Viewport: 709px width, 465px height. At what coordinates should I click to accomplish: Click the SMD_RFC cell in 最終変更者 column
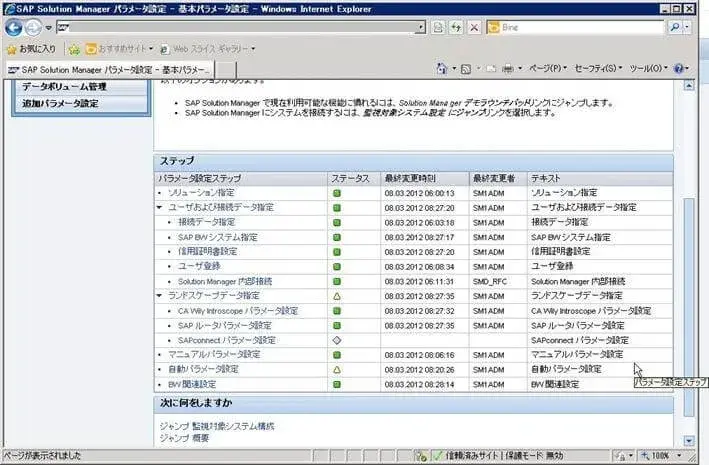point(490,281)
